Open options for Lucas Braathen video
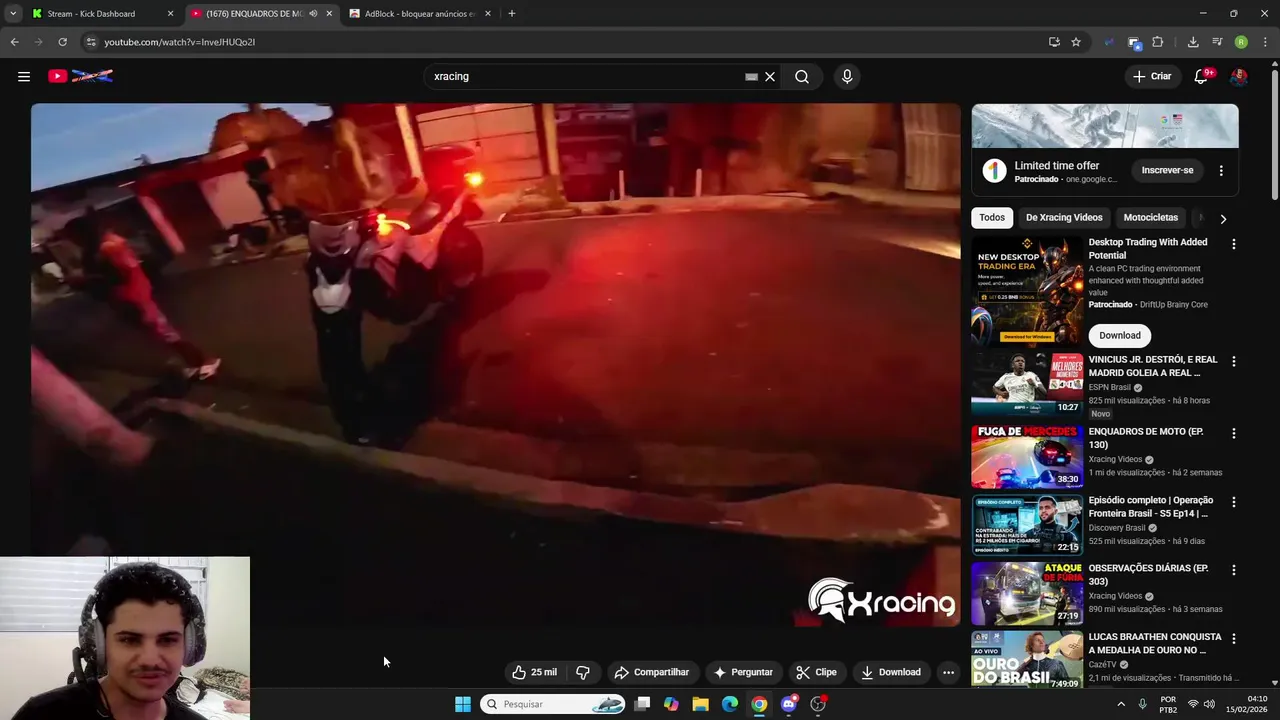The image size is (1280, 720). [1233, 638]
